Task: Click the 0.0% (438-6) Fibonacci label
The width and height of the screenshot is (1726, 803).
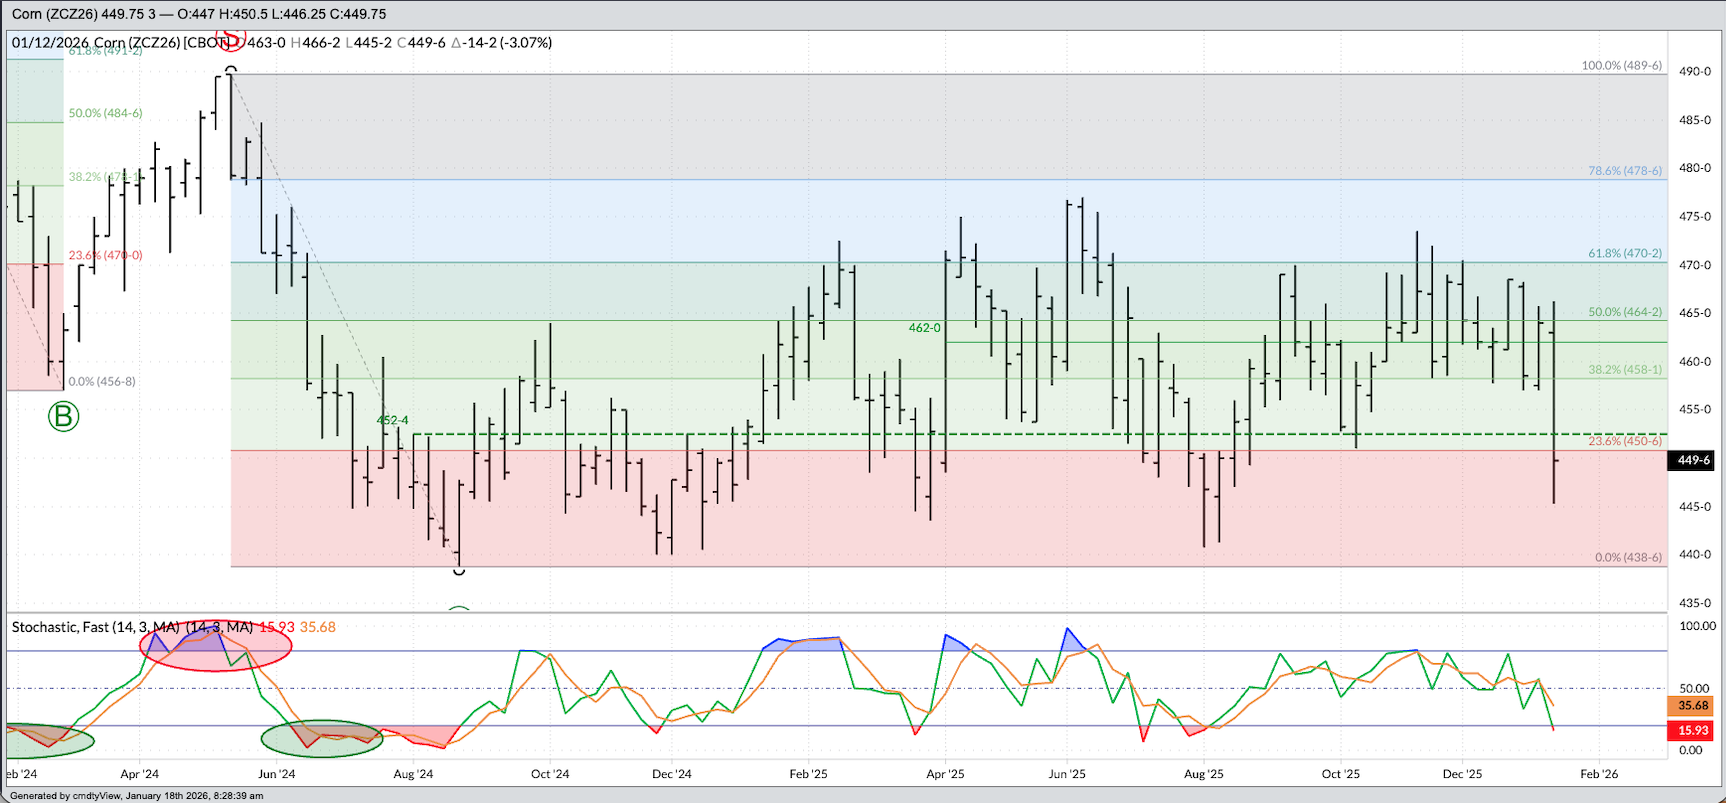Action: click(x=1628, y=557)
